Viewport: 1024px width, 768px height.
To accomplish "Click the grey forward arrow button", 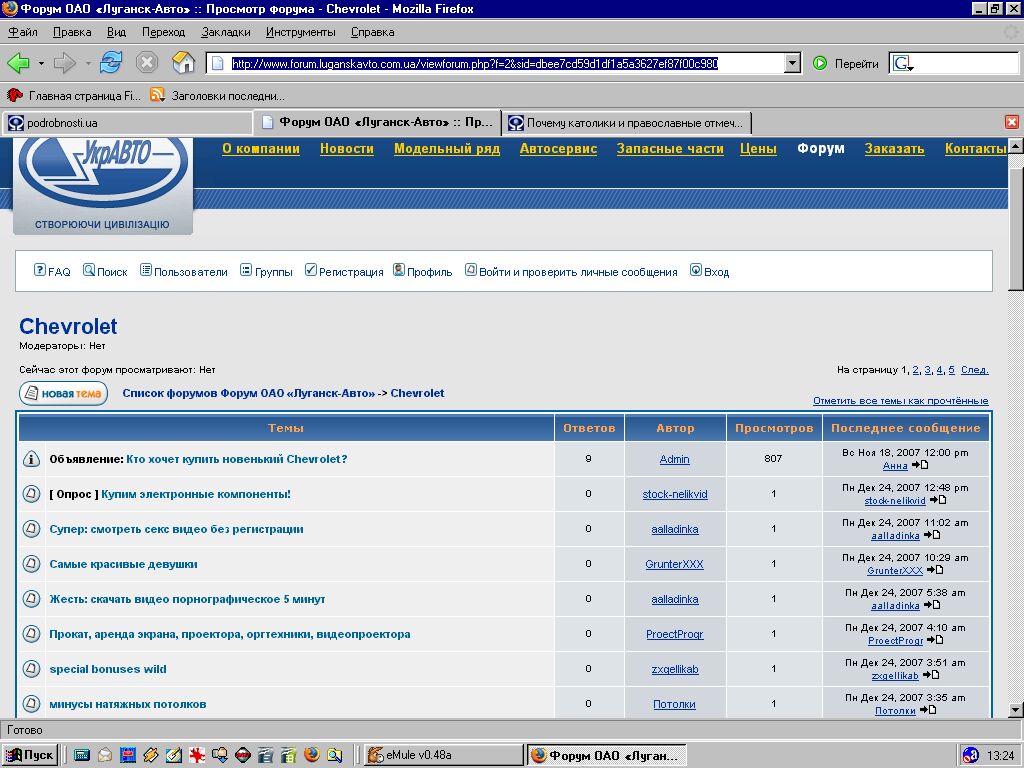I will 65,63.
